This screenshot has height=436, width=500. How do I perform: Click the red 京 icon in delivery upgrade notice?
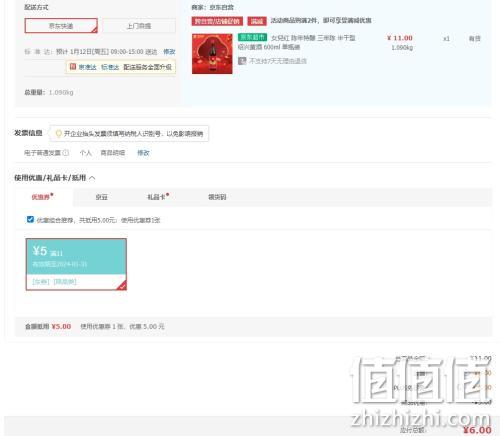(73, 67)
